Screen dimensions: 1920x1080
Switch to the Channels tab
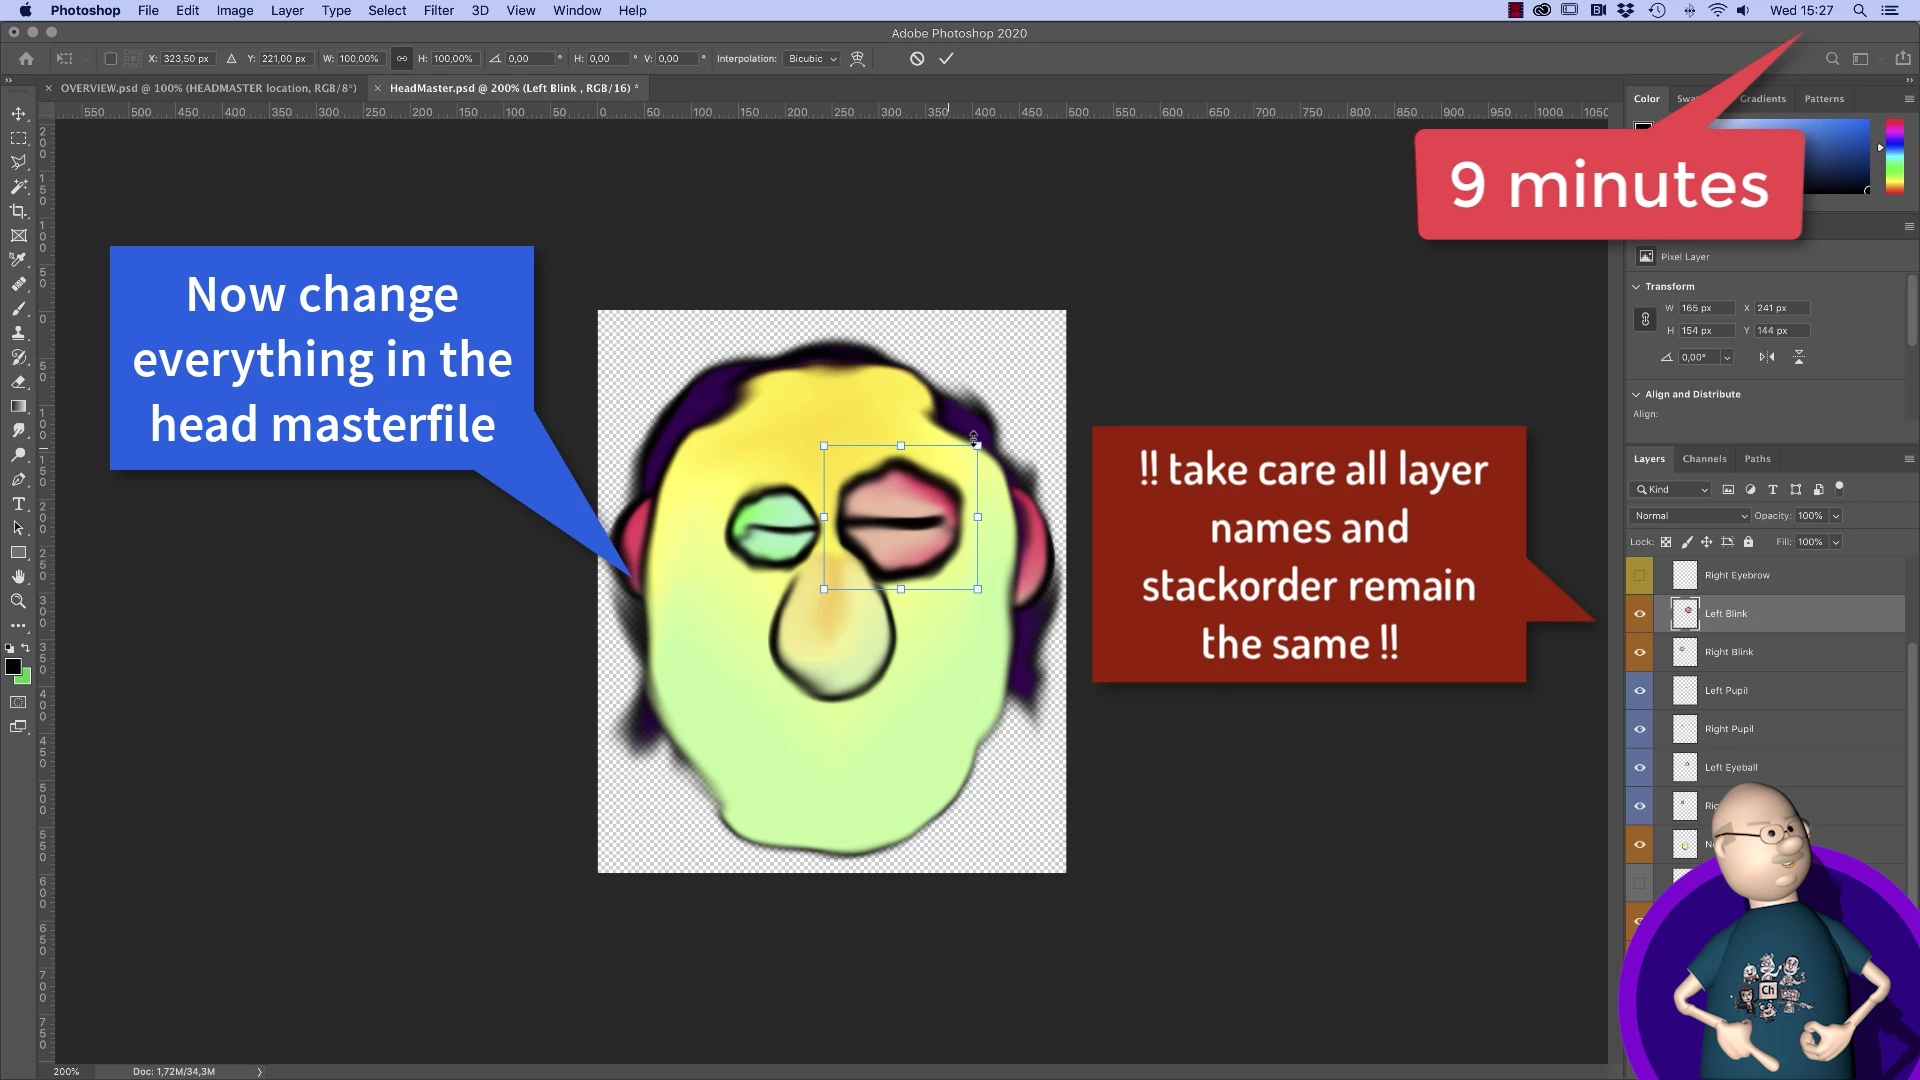coord(1704,459)
